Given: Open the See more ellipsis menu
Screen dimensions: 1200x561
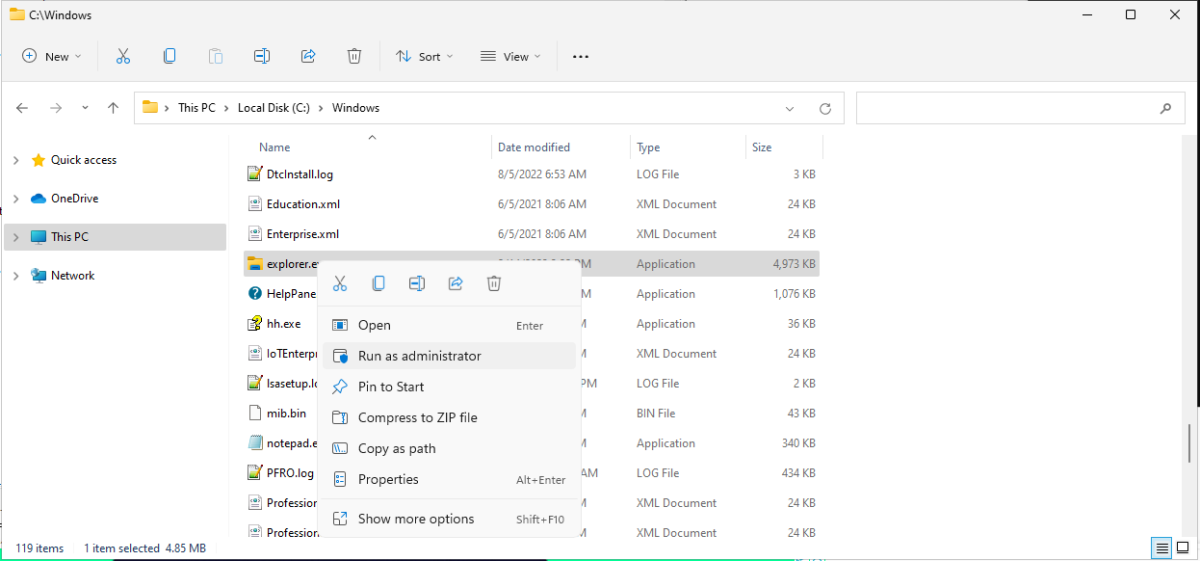Looking at the screenshot, I should [580, 57].
